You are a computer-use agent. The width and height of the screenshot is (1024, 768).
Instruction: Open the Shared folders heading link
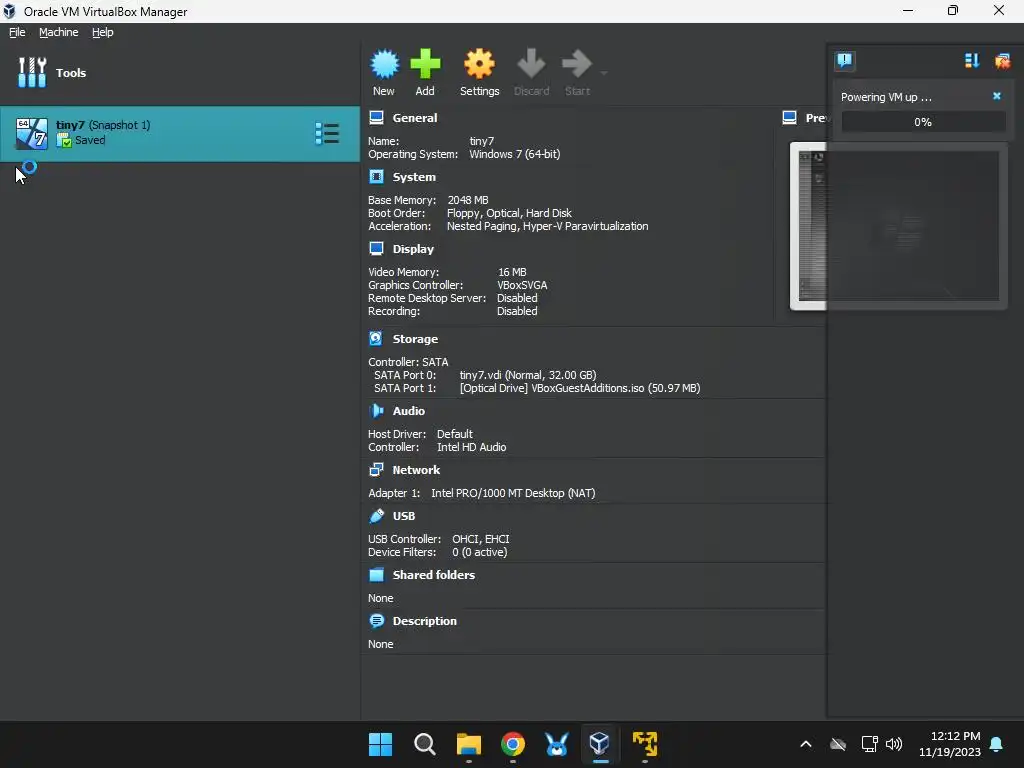[434, 575]
